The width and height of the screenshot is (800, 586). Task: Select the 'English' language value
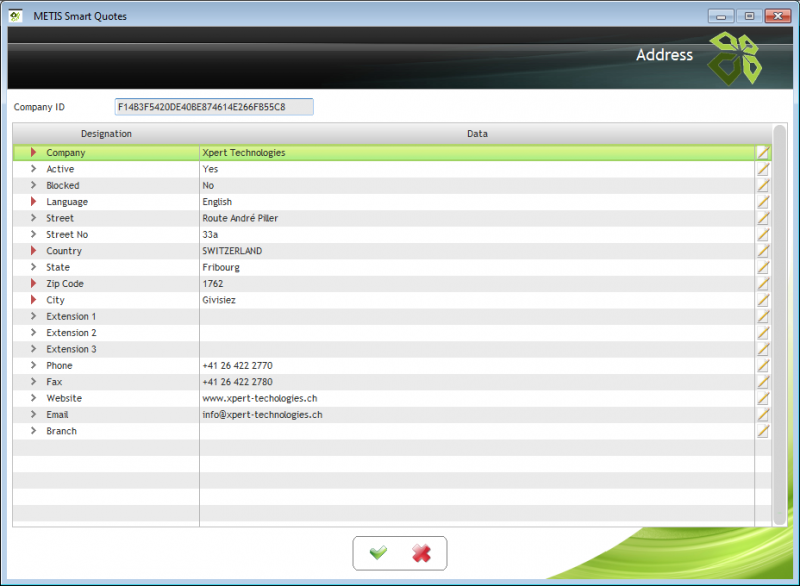tap(217, 202)
